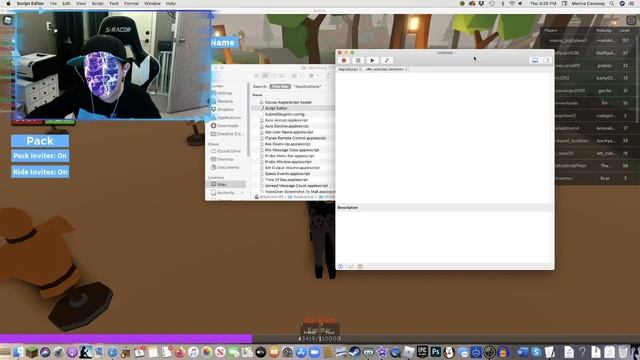Image resolution: width=640 pixels, height=360 pixels.
Task: Open the Roblox menu icon in the game window
Action: tap(7, 20)
